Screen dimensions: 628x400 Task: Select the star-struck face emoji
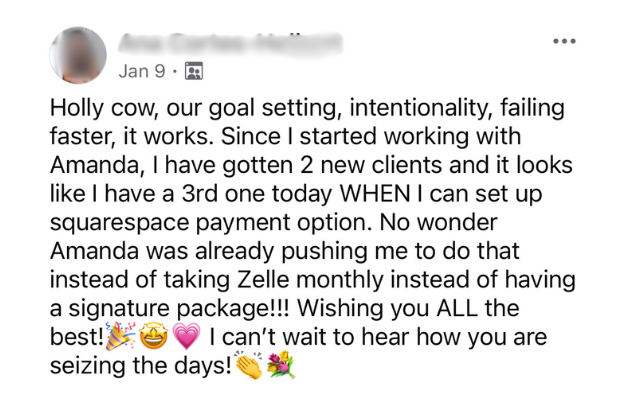[x=154, y=337]
